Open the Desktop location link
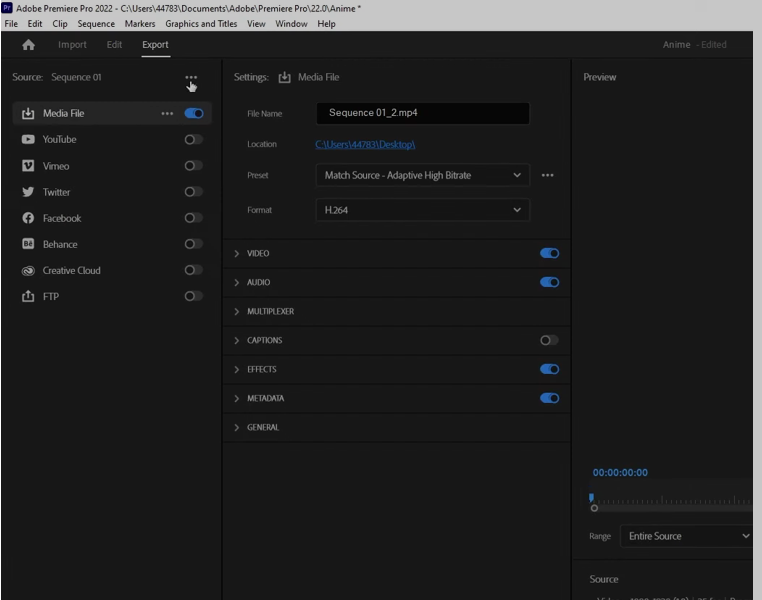This screenshot has height=600, width=762. pos(365,144)
